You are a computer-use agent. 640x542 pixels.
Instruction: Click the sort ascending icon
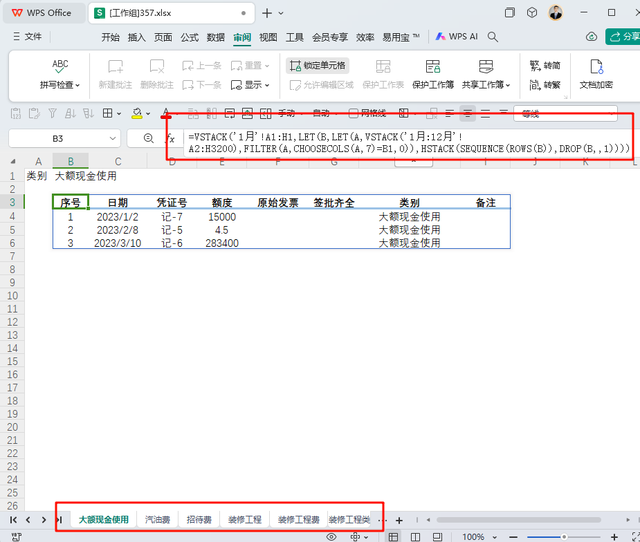click(x=70, y=113)
